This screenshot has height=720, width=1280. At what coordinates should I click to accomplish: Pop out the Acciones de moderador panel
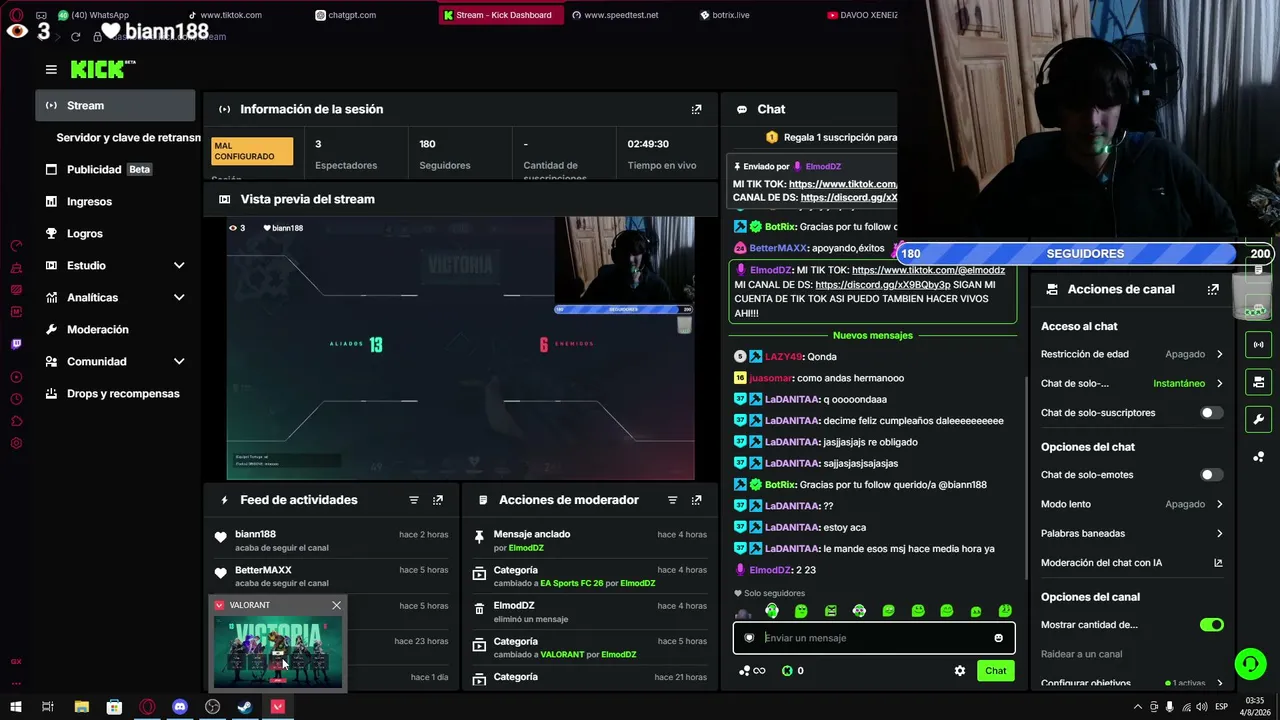696,500
